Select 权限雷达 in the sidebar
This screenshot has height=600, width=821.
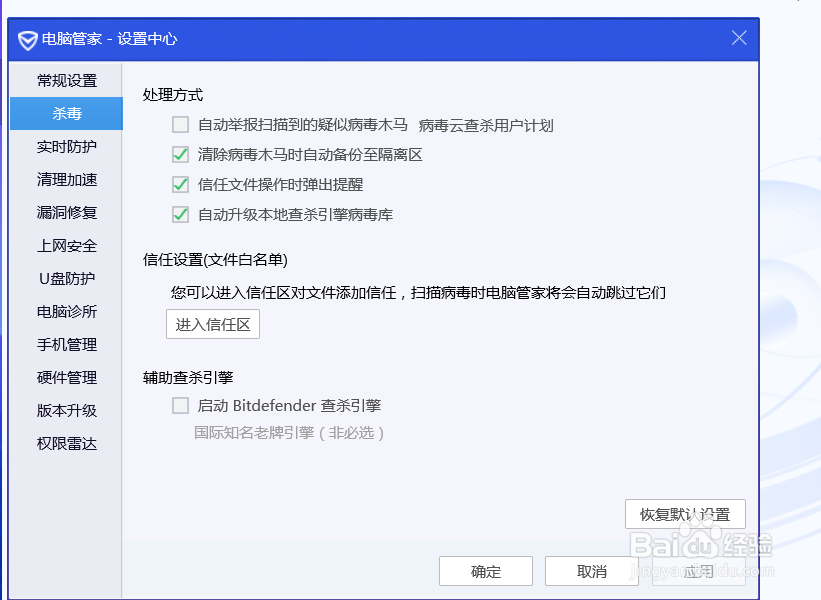(x=66, y=443)
